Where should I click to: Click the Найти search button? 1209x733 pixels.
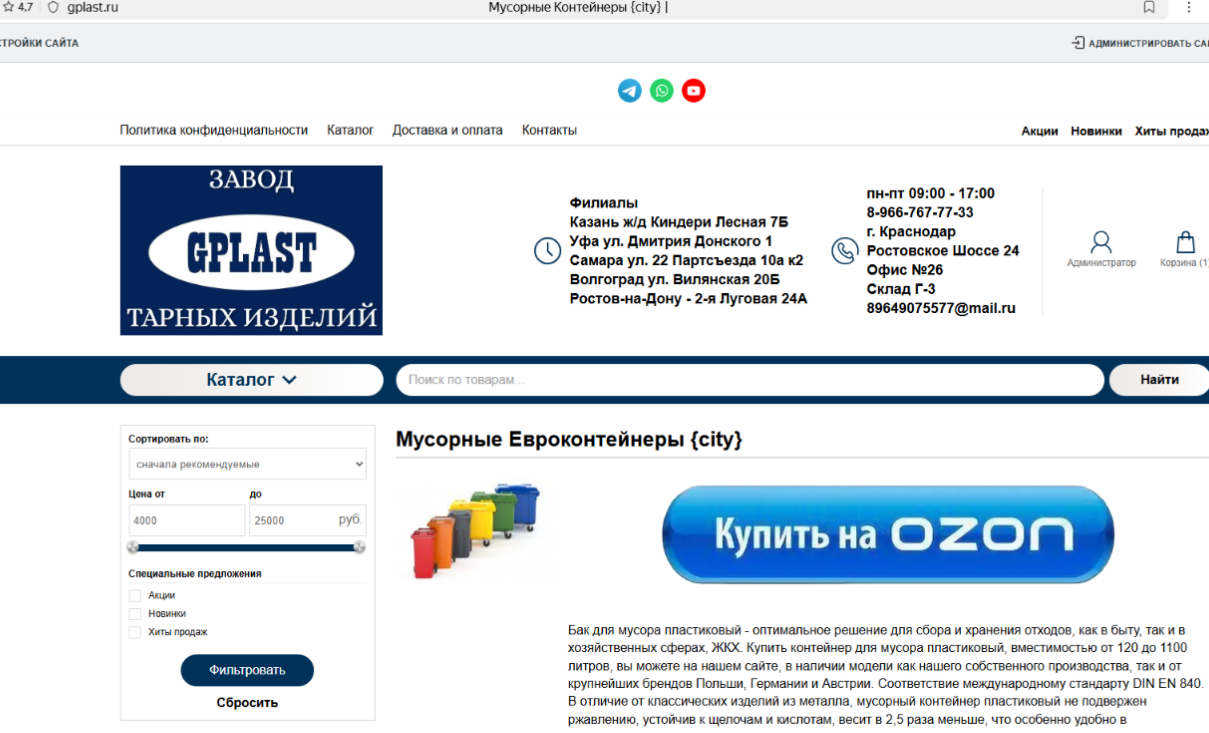coord(1159,380)
